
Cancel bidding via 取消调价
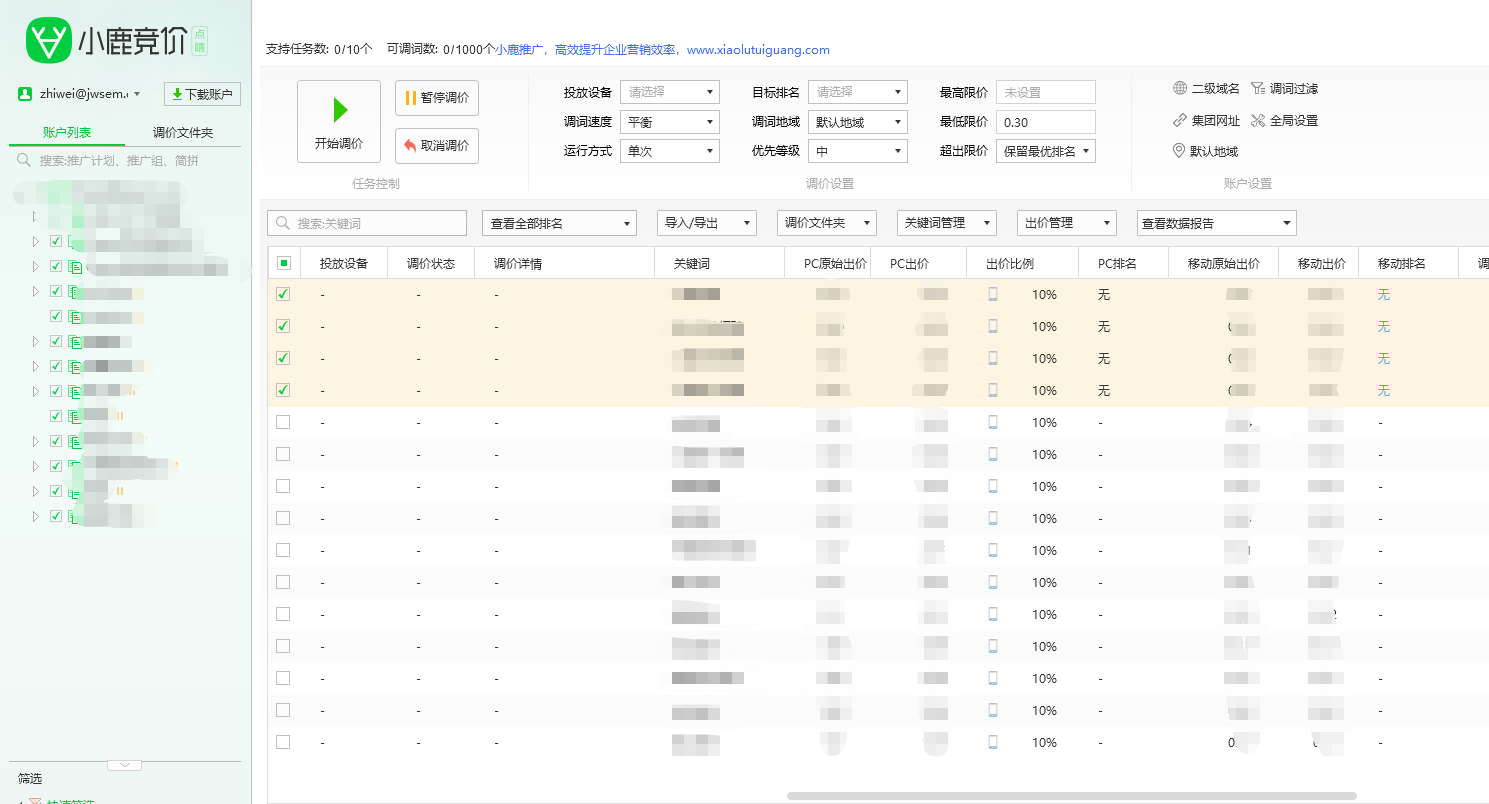click(437, 145)
